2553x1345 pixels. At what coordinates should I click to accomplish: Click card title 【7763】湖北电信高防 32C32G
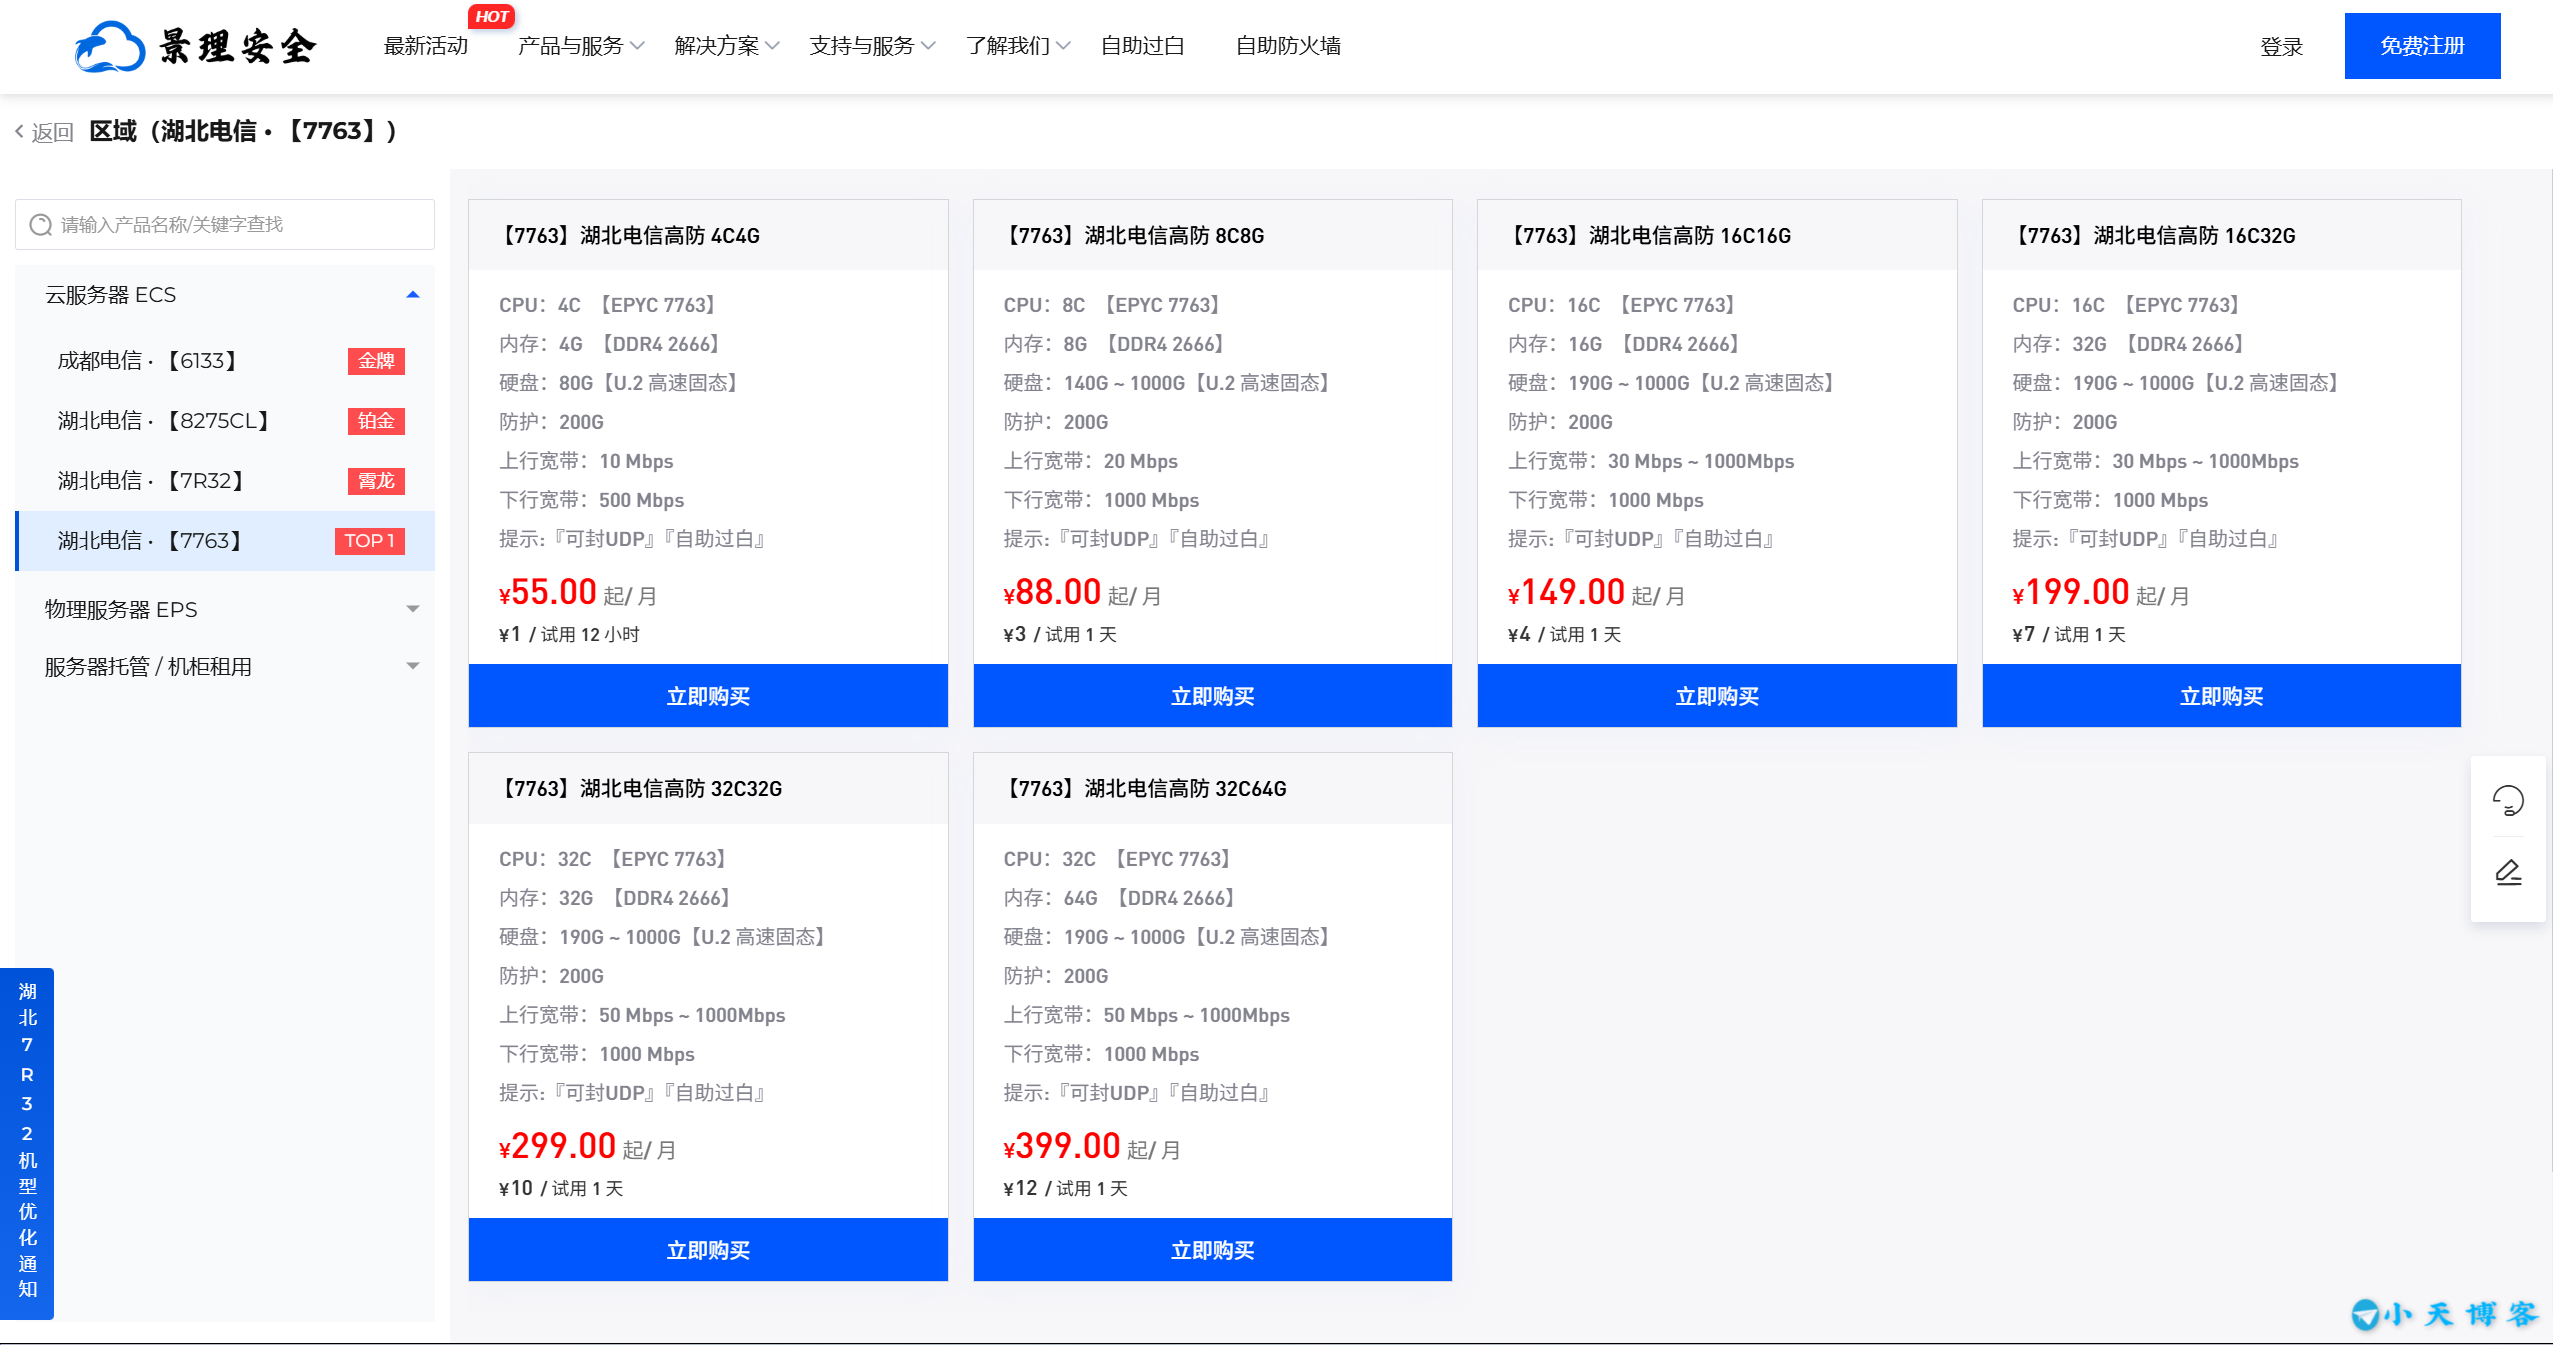(641, 789)
